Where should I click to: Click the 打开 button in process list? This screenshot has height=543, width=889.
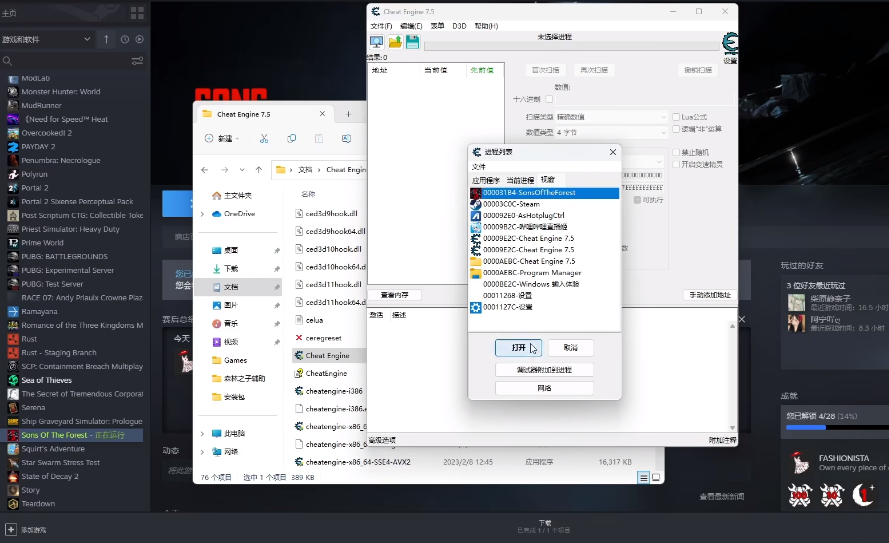click(518, 347)
